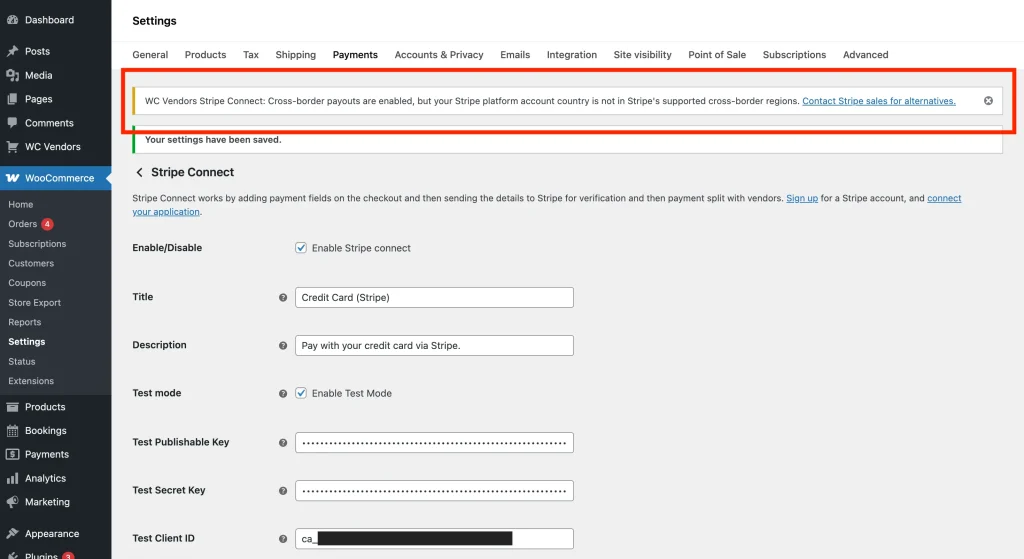Open the Site visibility tab
This screenshot has width=1024, height=559.
tap(643, 55)
